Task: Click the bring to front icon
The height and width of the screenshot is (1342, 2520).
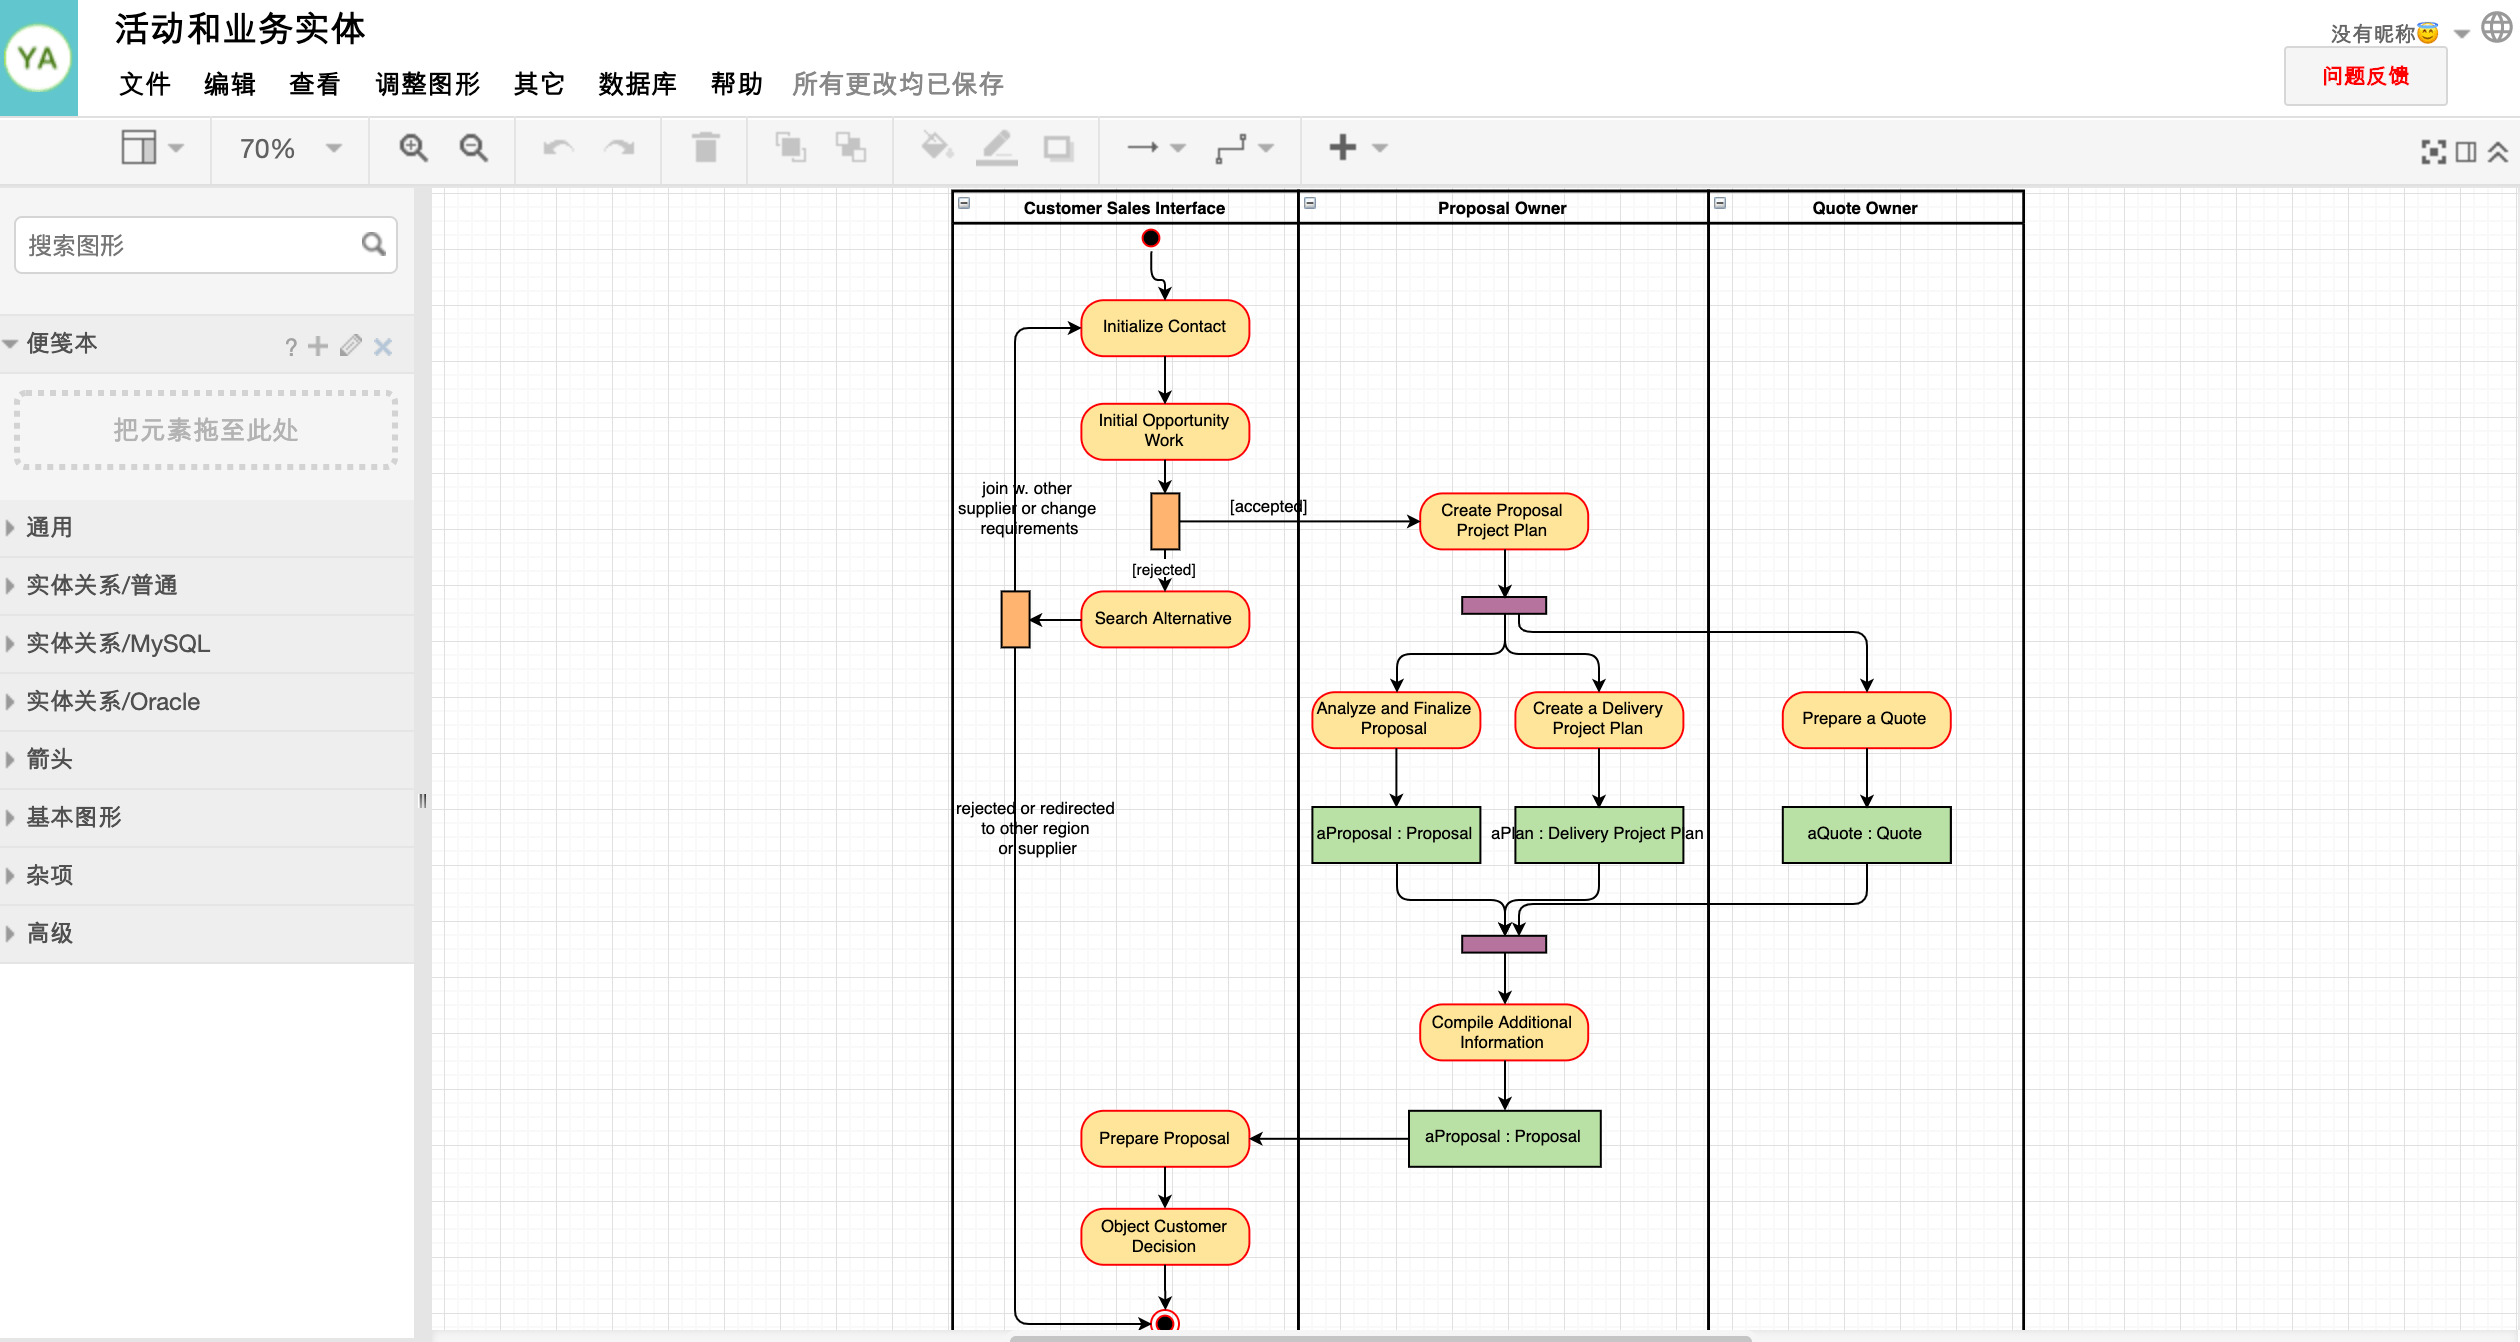Action: pyautogui.click(x=790, y=148)
